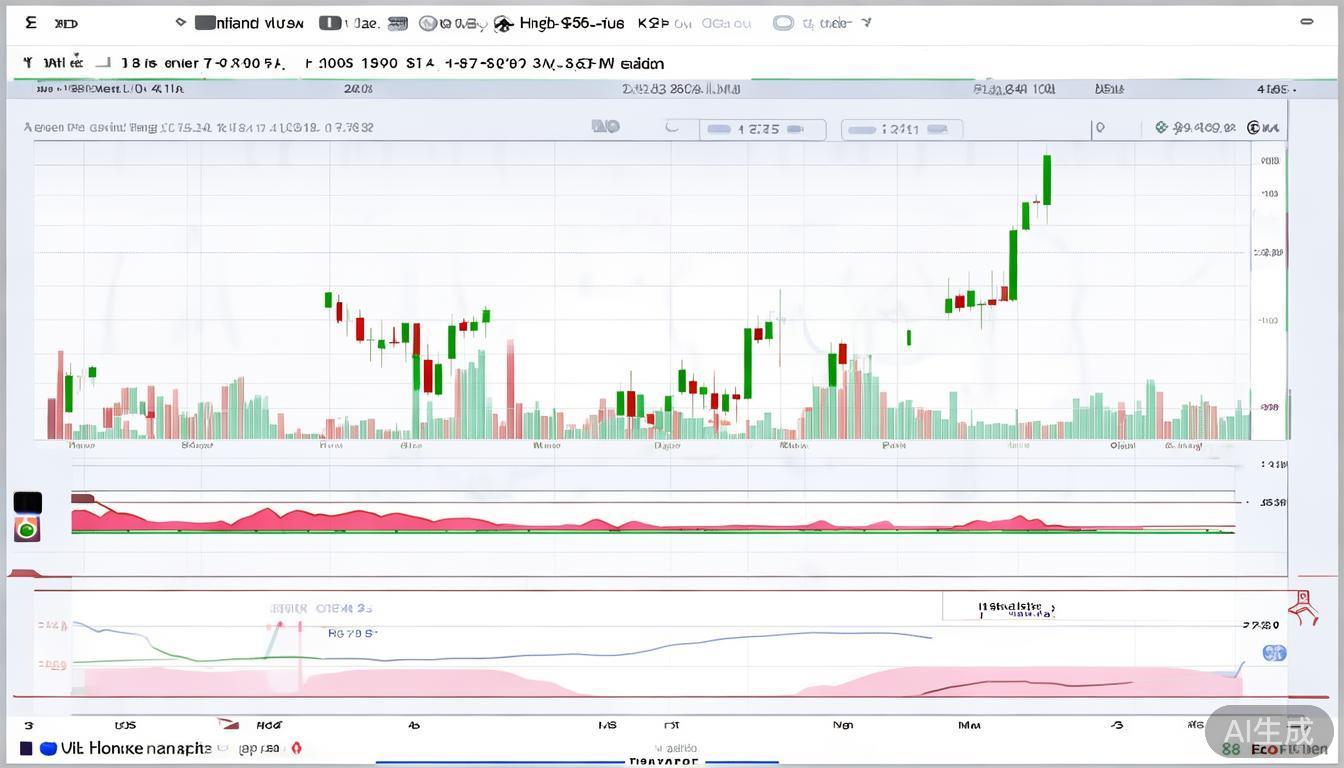Open the dropdown arrow next to the top-right menu
The height and width of the screenshot is (768, 1344).
point(866,23)
